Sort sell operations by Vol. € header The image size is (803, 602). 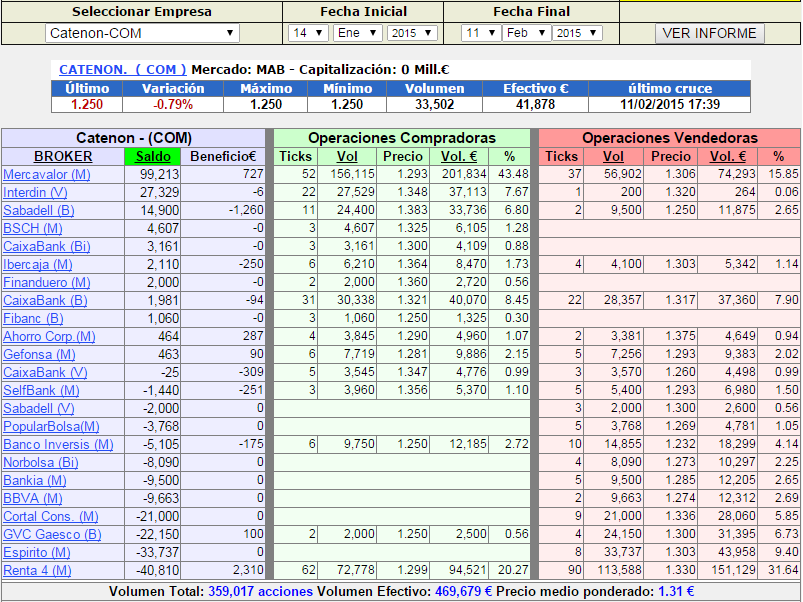coord(728,156)
